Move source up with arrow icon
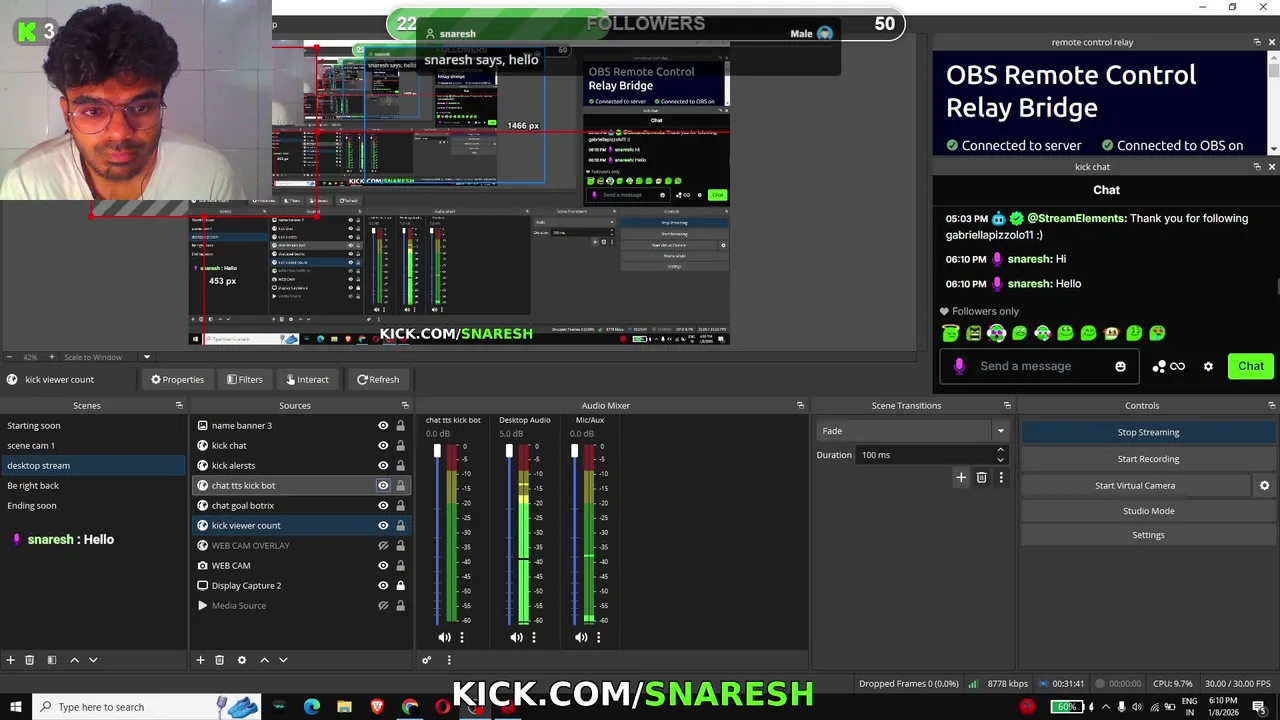 (264, 660)
